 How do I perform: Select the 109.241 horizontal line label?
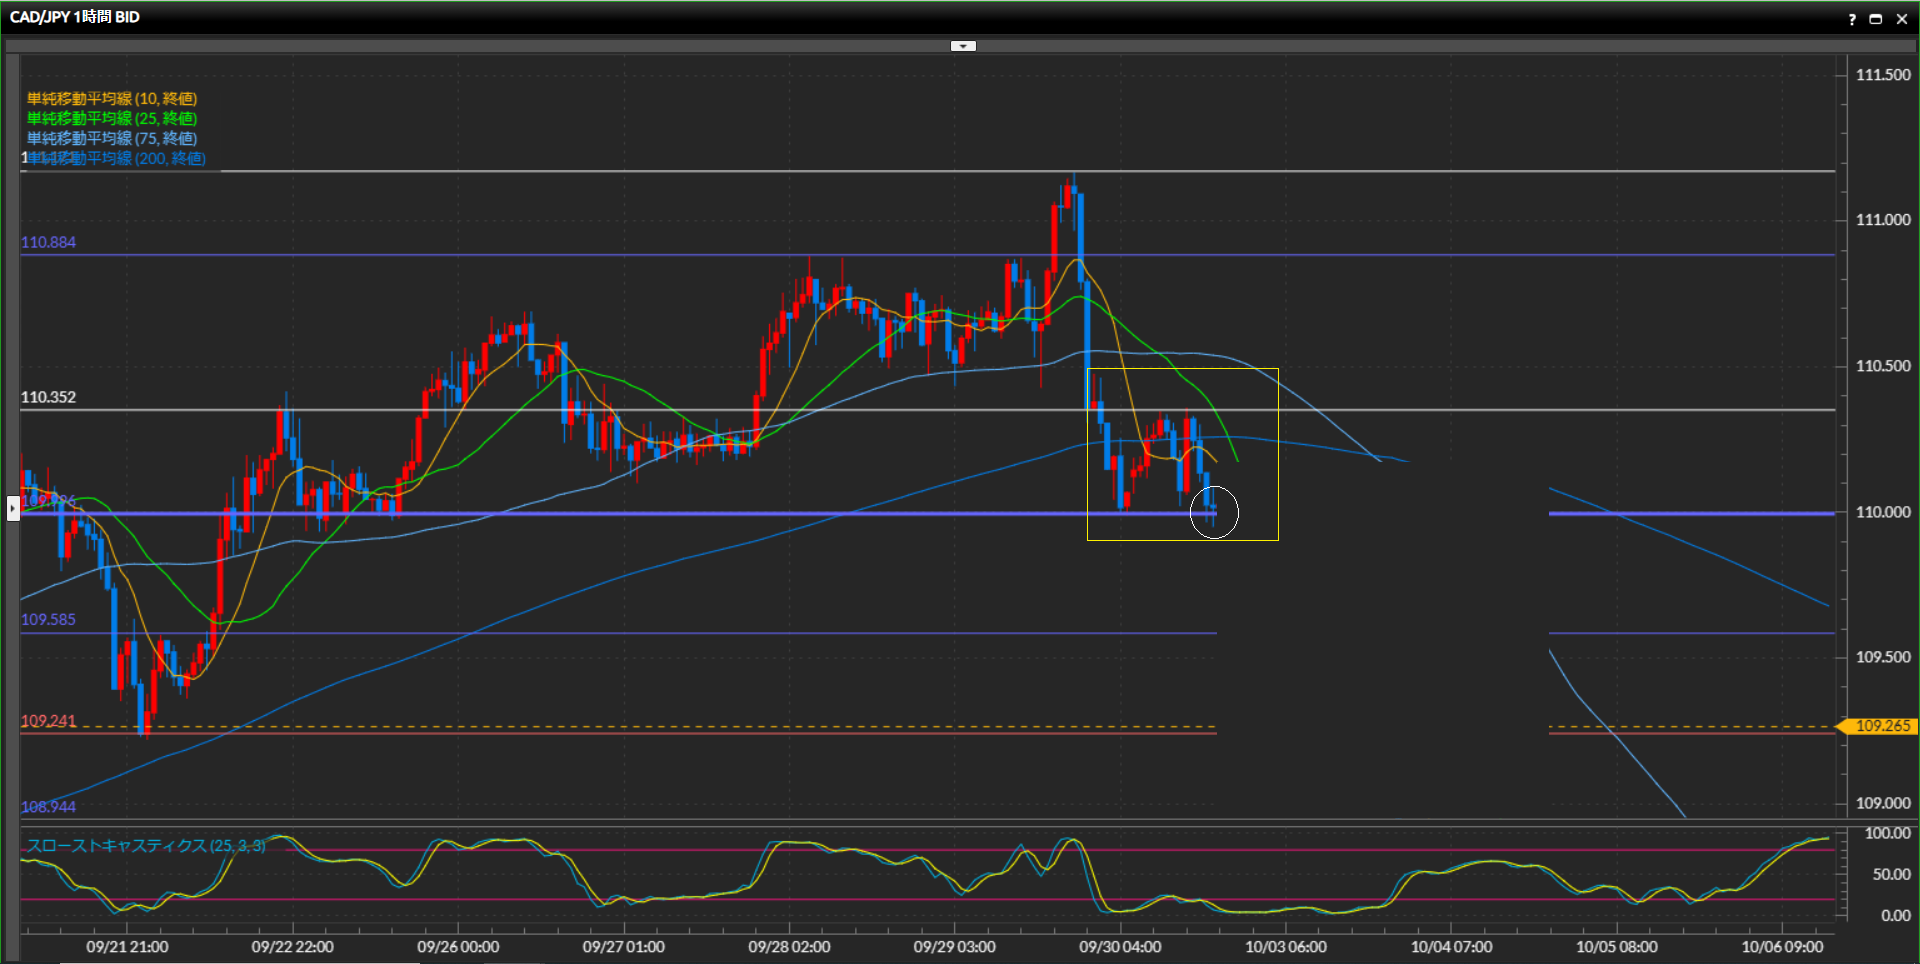(x=48, y=721)
